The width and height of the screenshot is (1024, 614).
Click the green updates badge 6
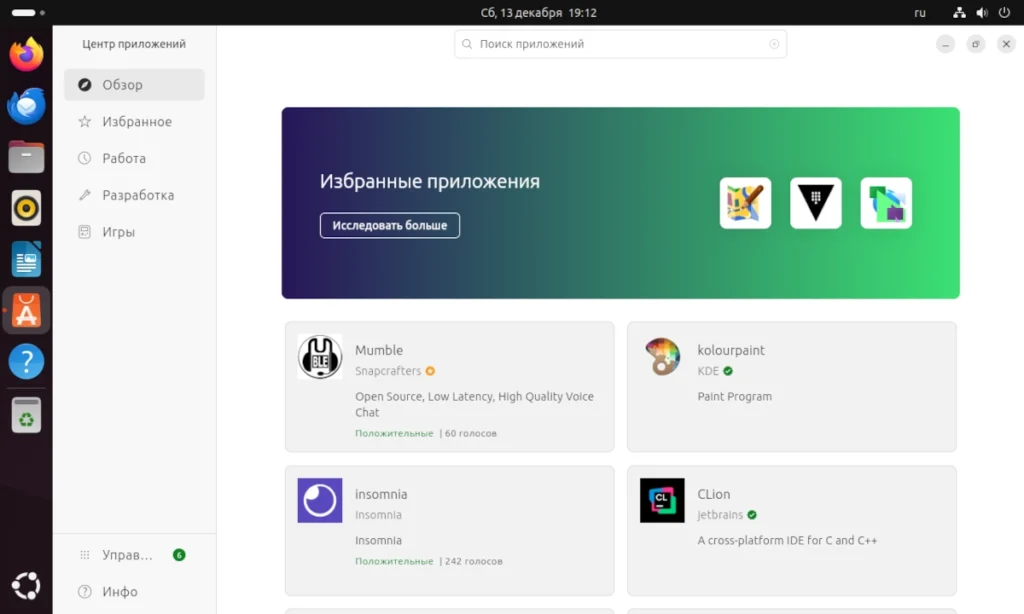pyautogui.click(x=179, y=555)
